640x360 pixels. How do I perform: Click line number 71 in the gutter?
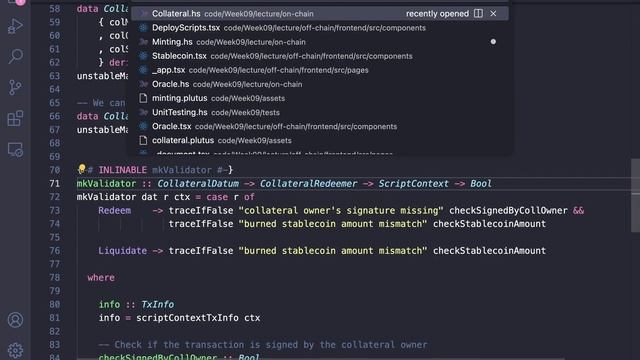pos(54,184)
